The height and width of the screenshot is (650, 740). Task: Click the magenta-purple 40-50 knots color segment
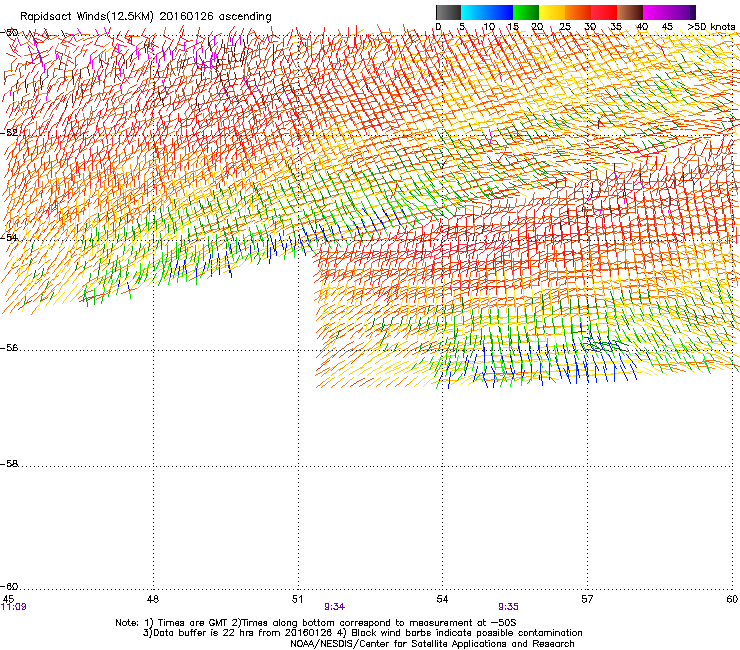(669, 12)
